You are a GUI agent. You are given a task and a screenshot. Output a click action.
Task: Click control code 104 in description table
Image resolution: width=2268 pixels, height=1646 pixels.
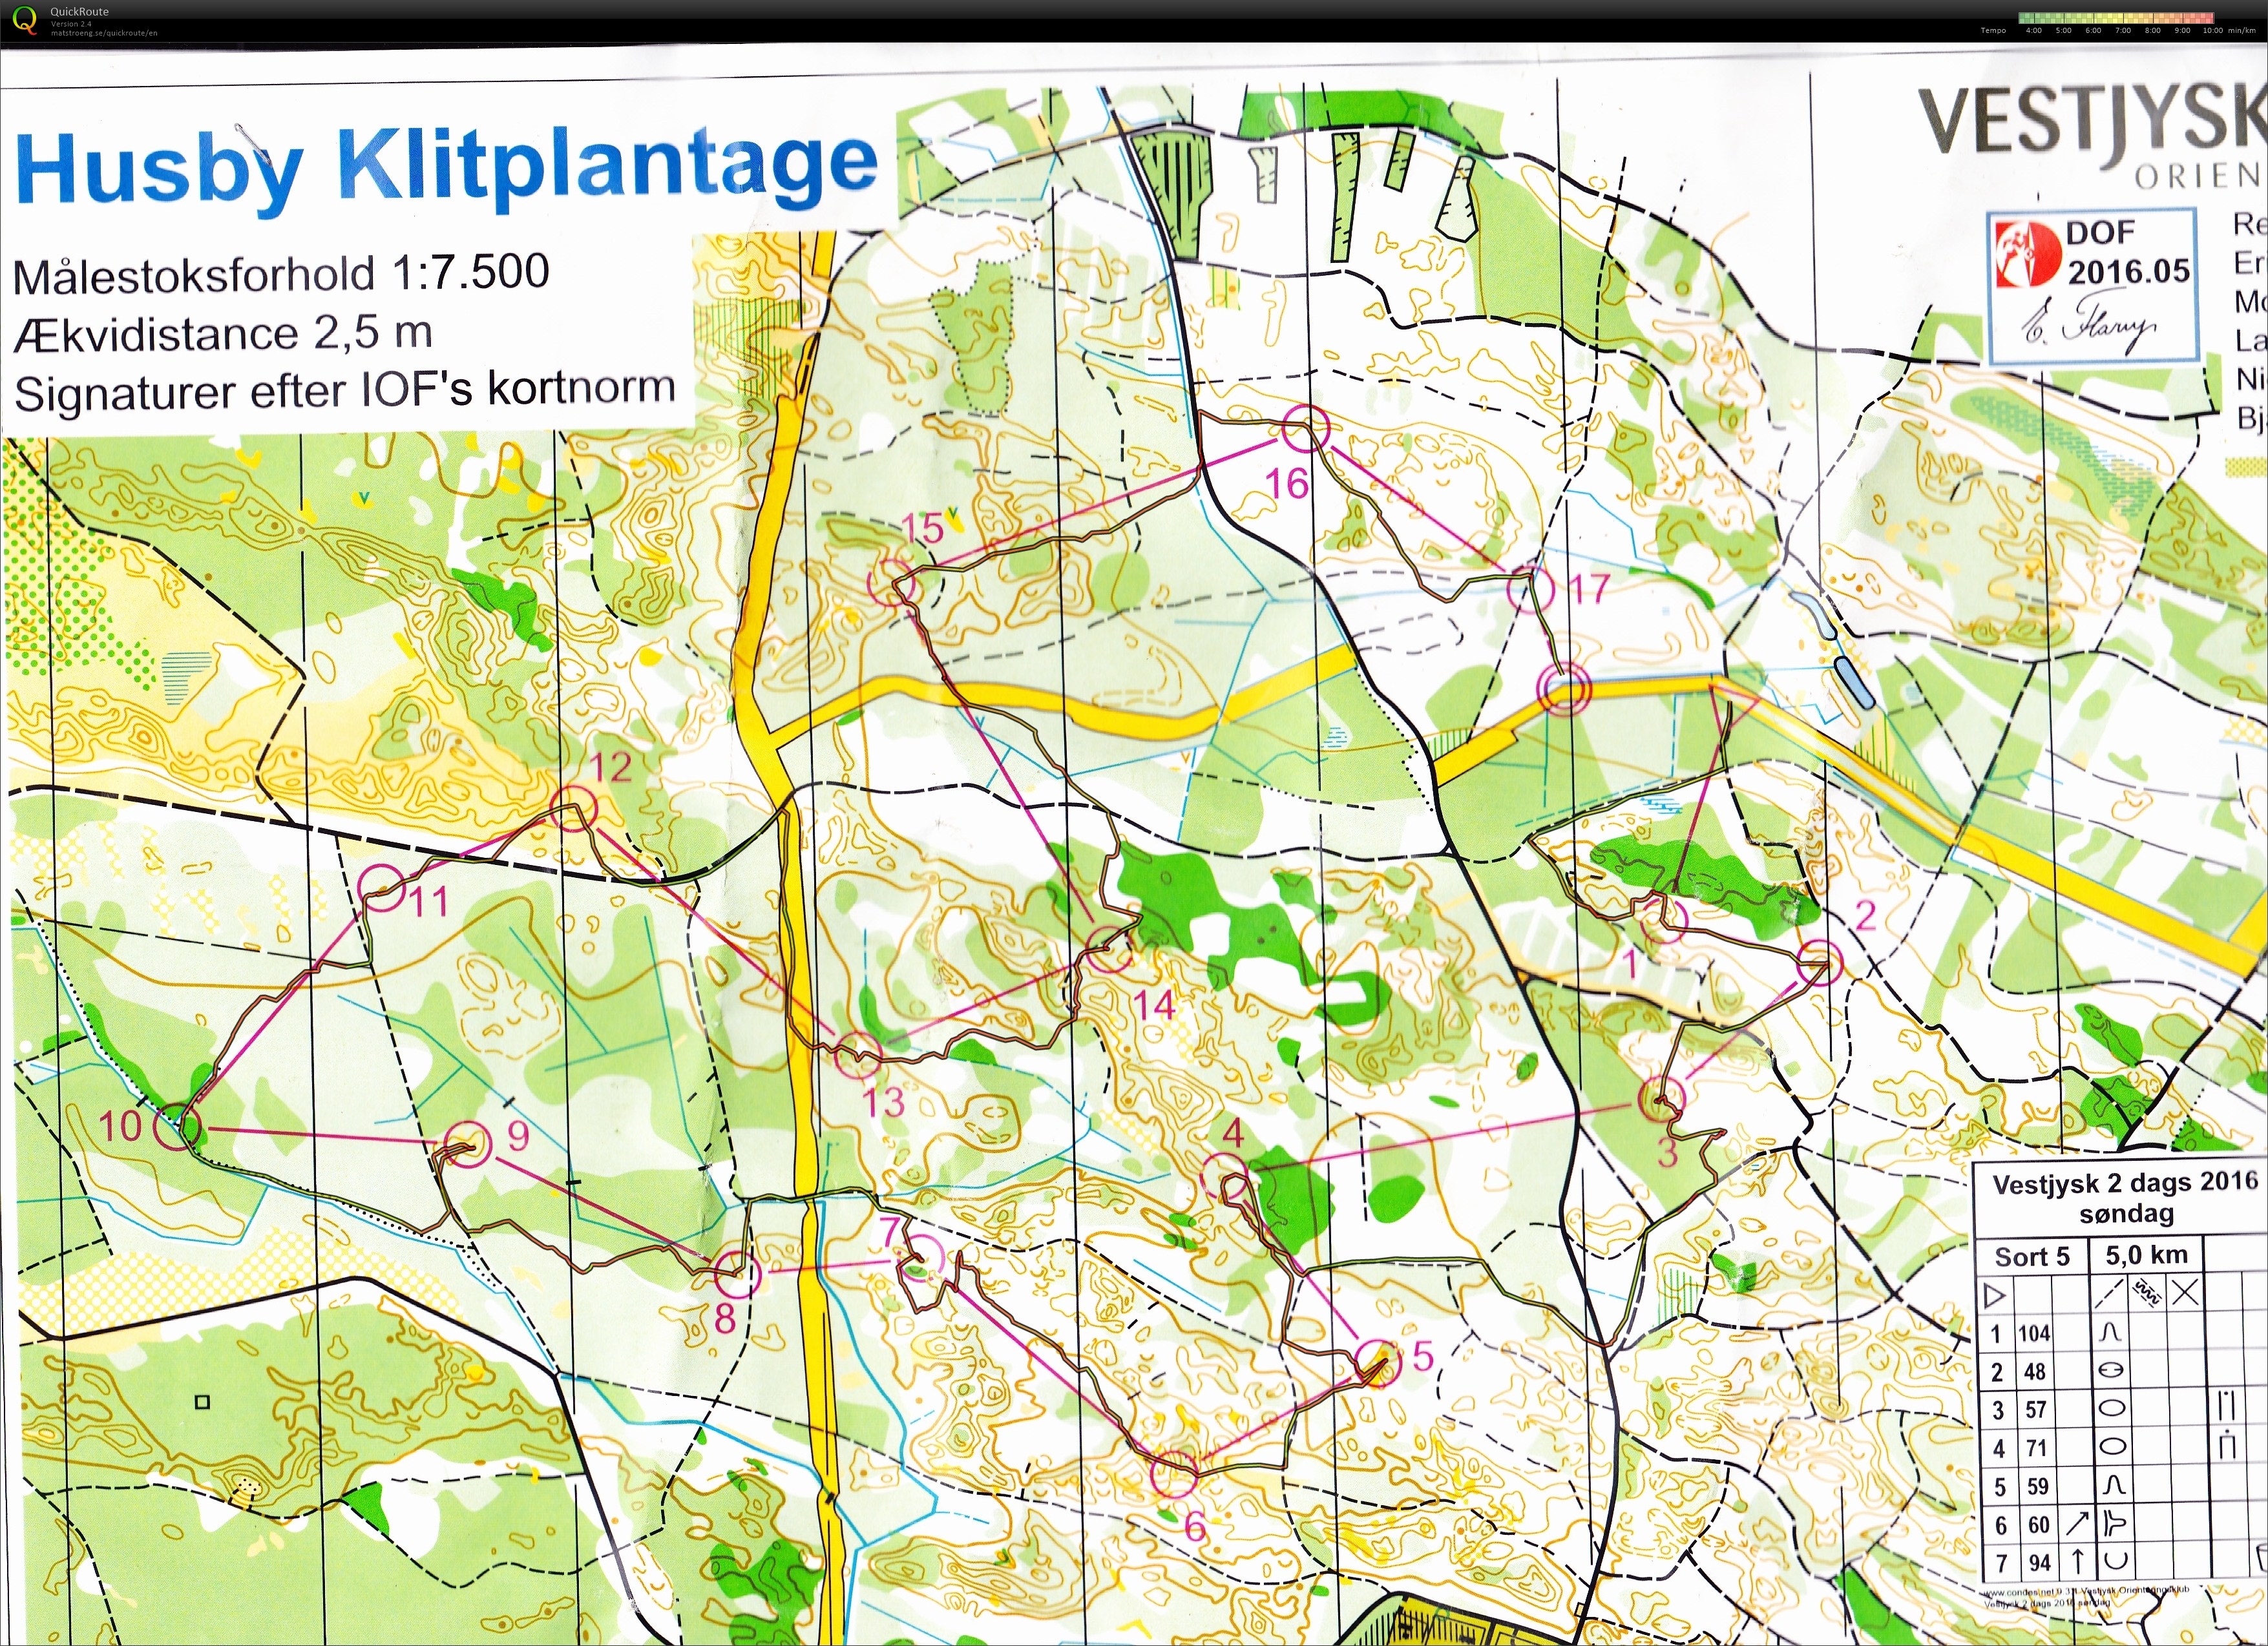tap(2034, 1333)
